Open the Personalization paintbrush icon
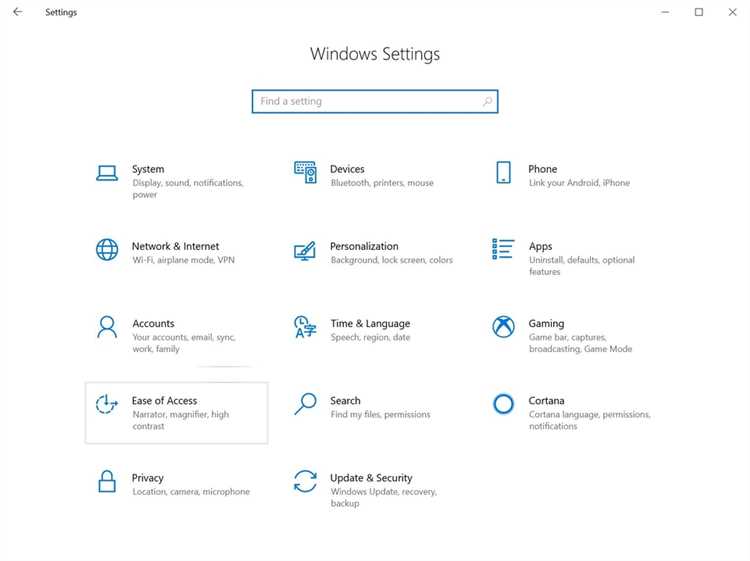This screenshot has height=561, width=750. (x=305, y=250)
